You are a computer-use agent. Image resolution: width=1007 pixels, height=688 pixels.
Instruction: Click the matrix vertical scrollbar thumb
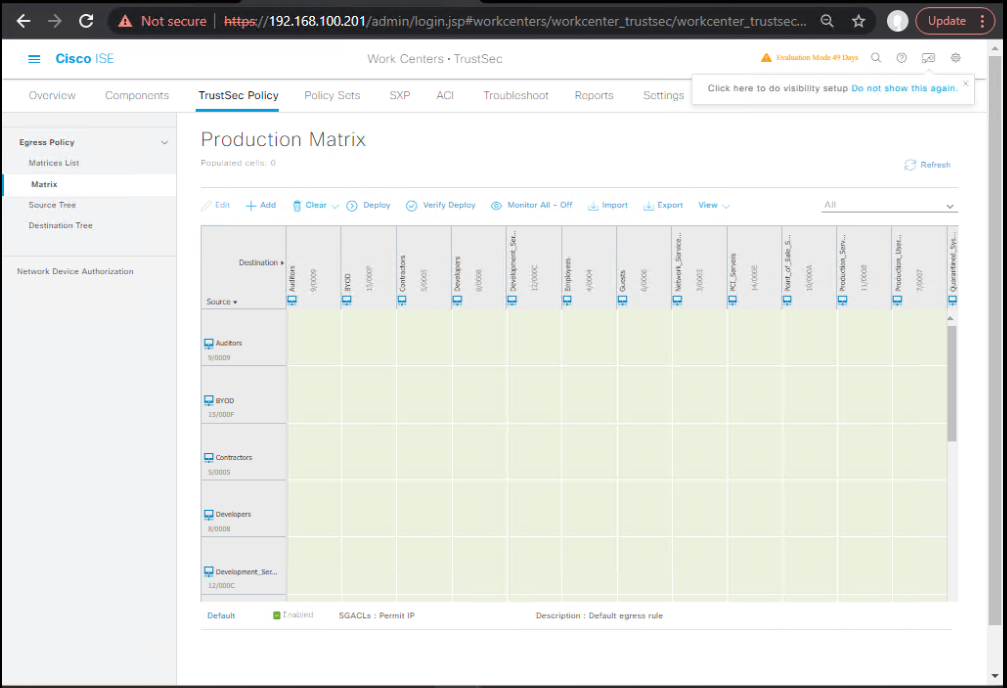click(x=952, y=383)
